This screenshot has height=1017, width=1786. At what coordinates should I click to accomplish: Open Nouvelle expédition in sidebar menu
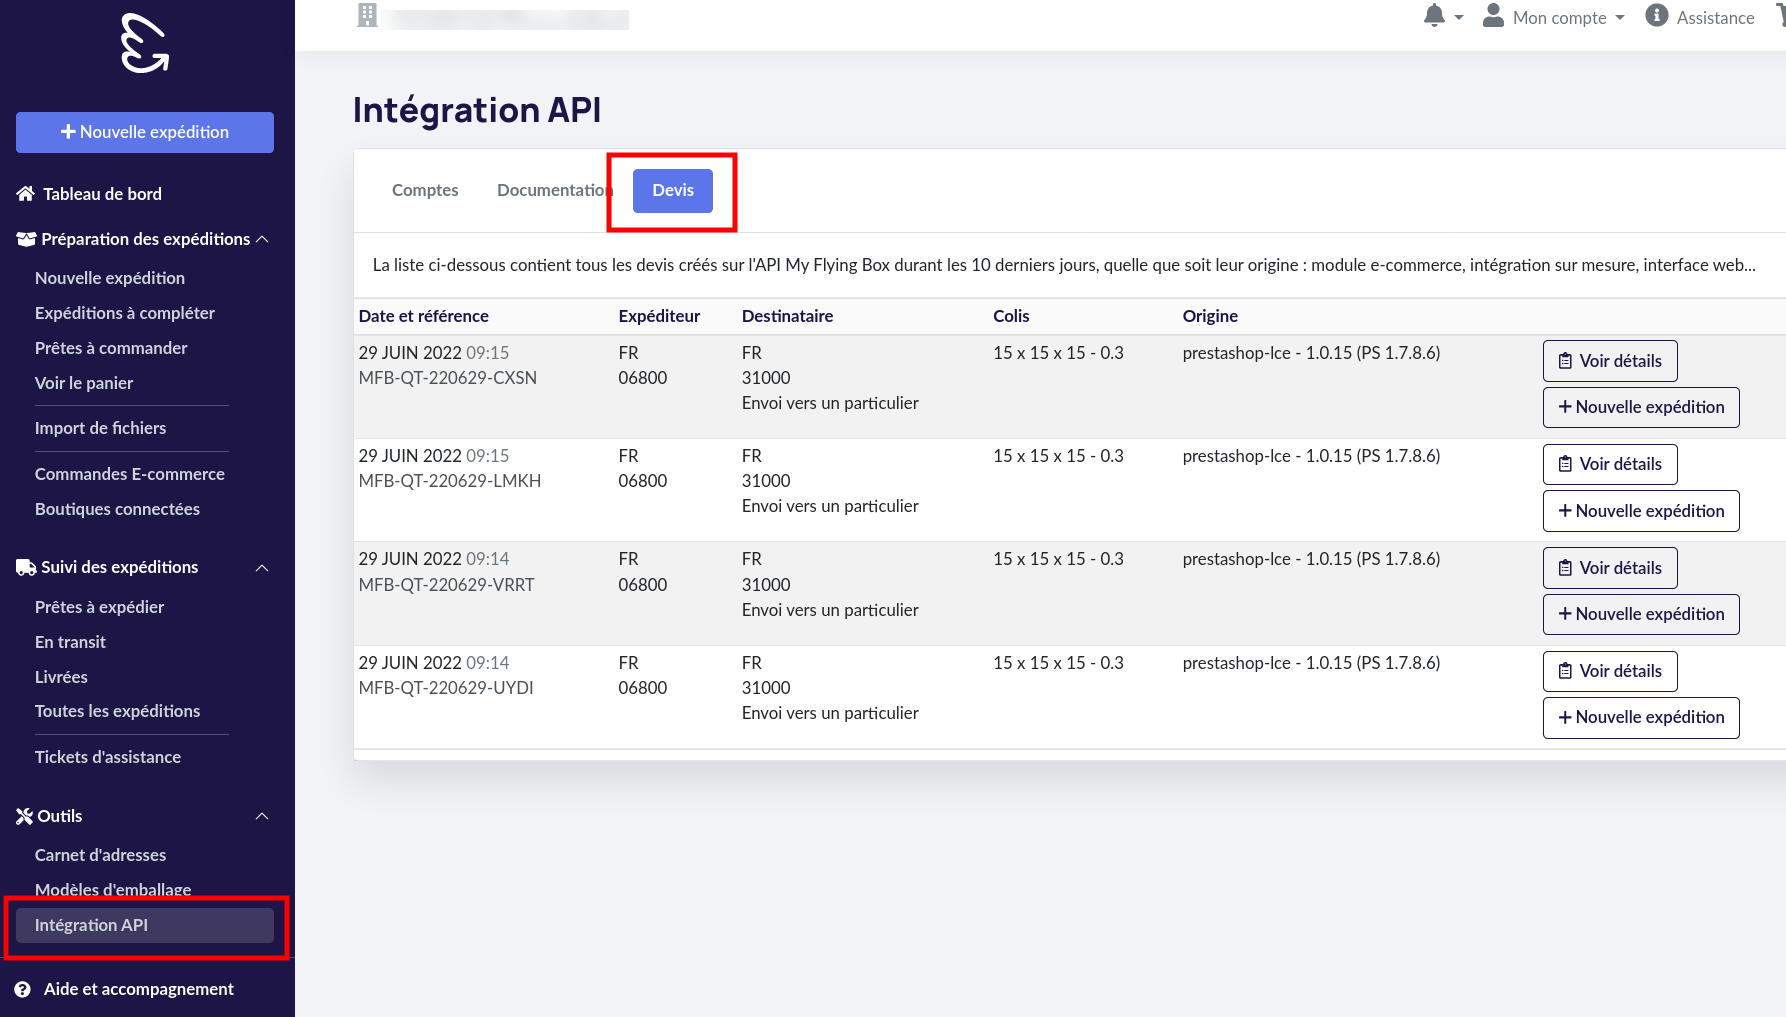[x=110, y=278]
